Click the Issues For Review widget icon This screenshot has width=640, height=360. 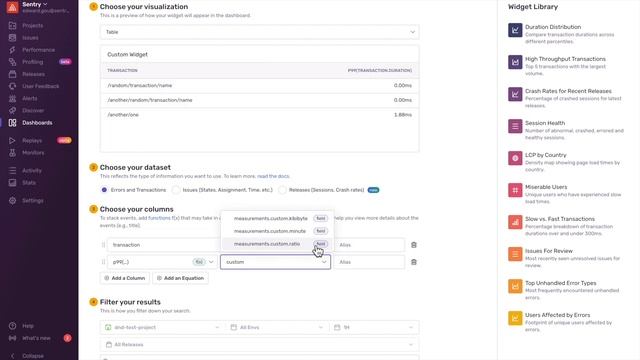[x=515, y=254]
